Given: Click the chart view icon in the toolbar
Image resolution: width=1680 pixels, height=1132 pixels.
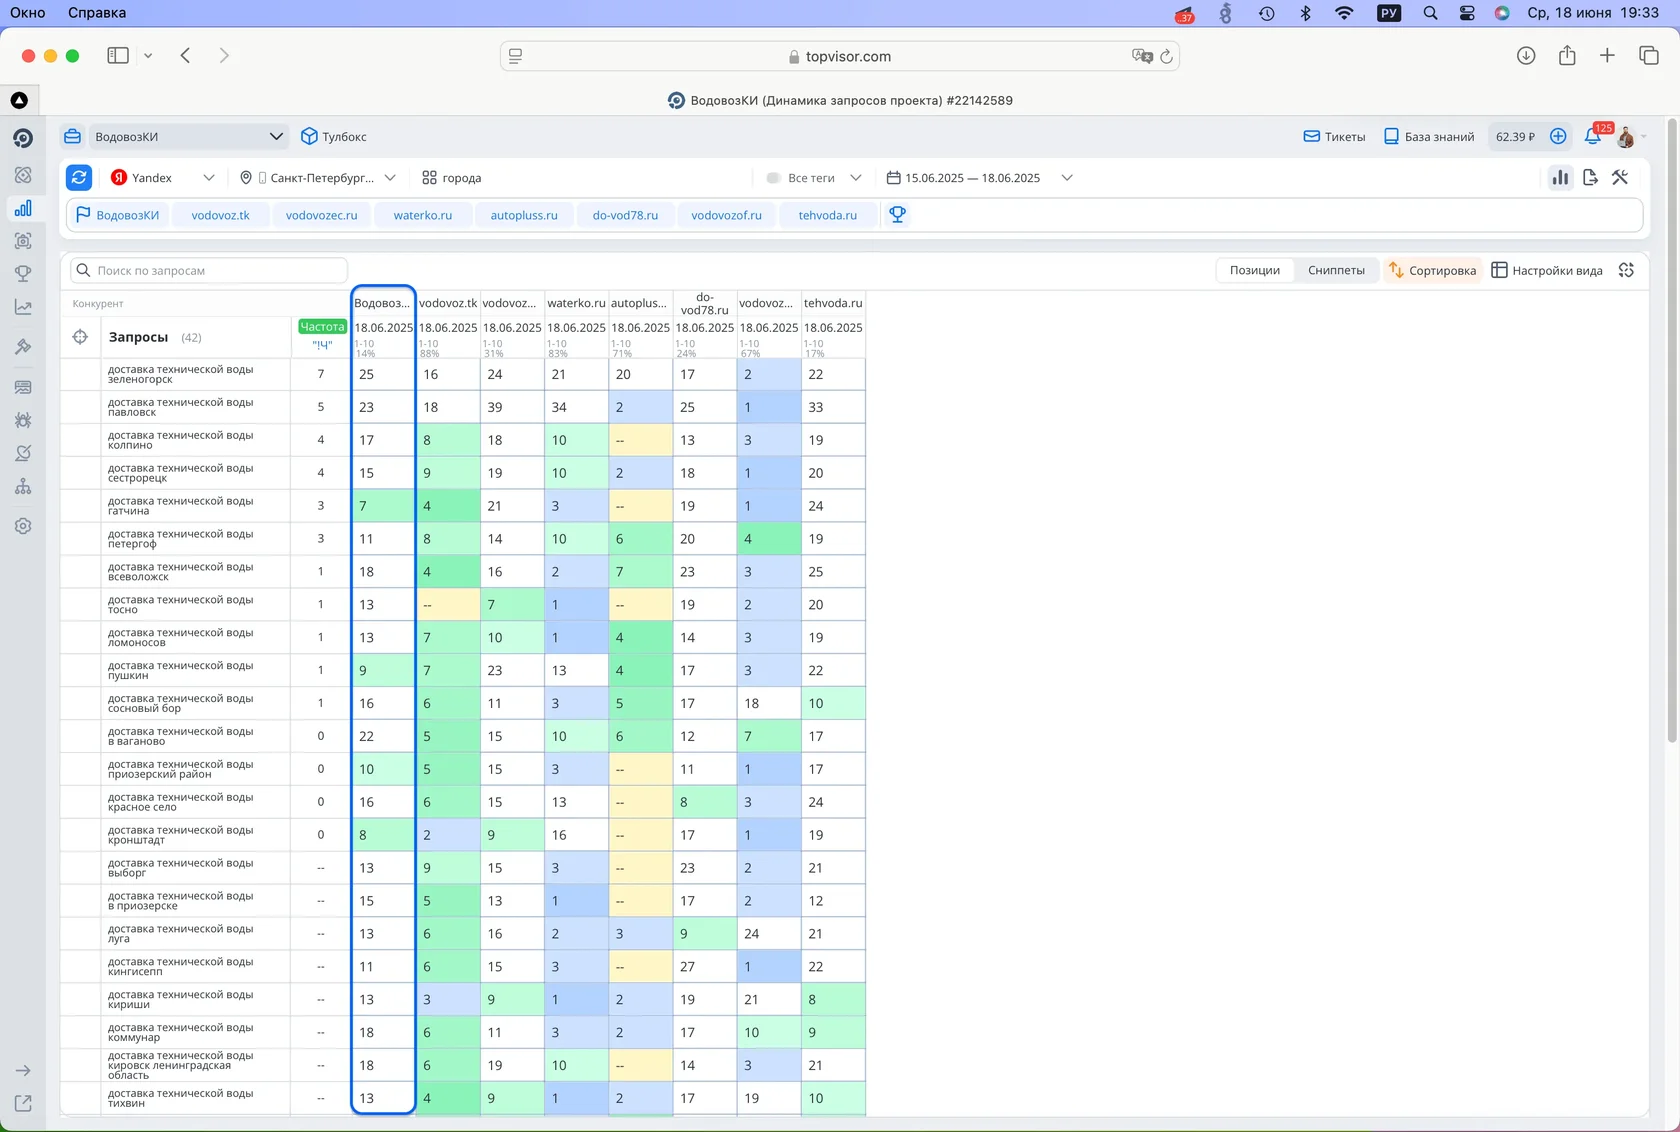Looking at the screenshot, I should tap(1560, 178).
